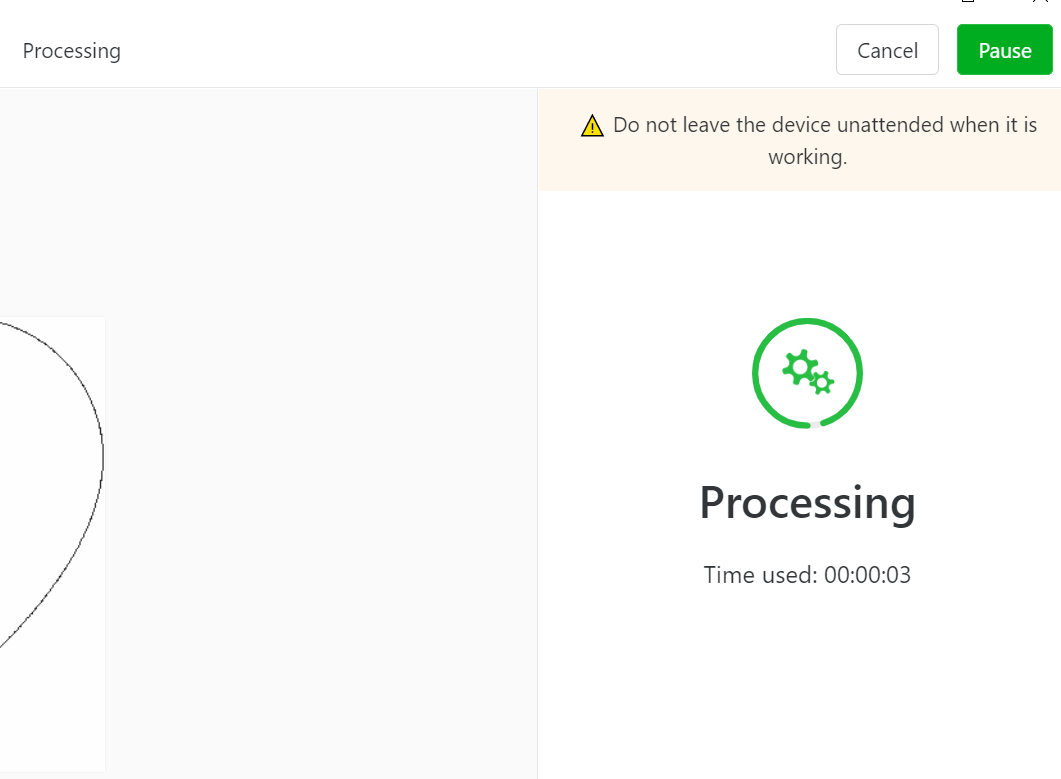
Task: Click empty white area below timer
Action: [799, 684]
